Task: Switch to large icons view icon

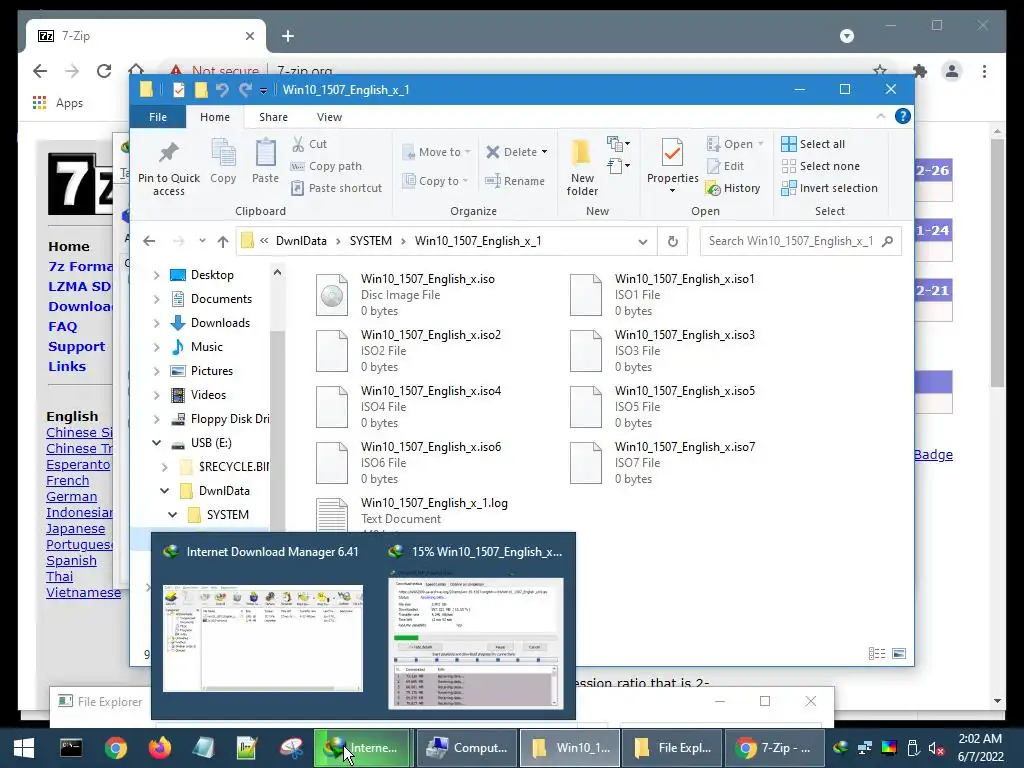Action: 899,654
